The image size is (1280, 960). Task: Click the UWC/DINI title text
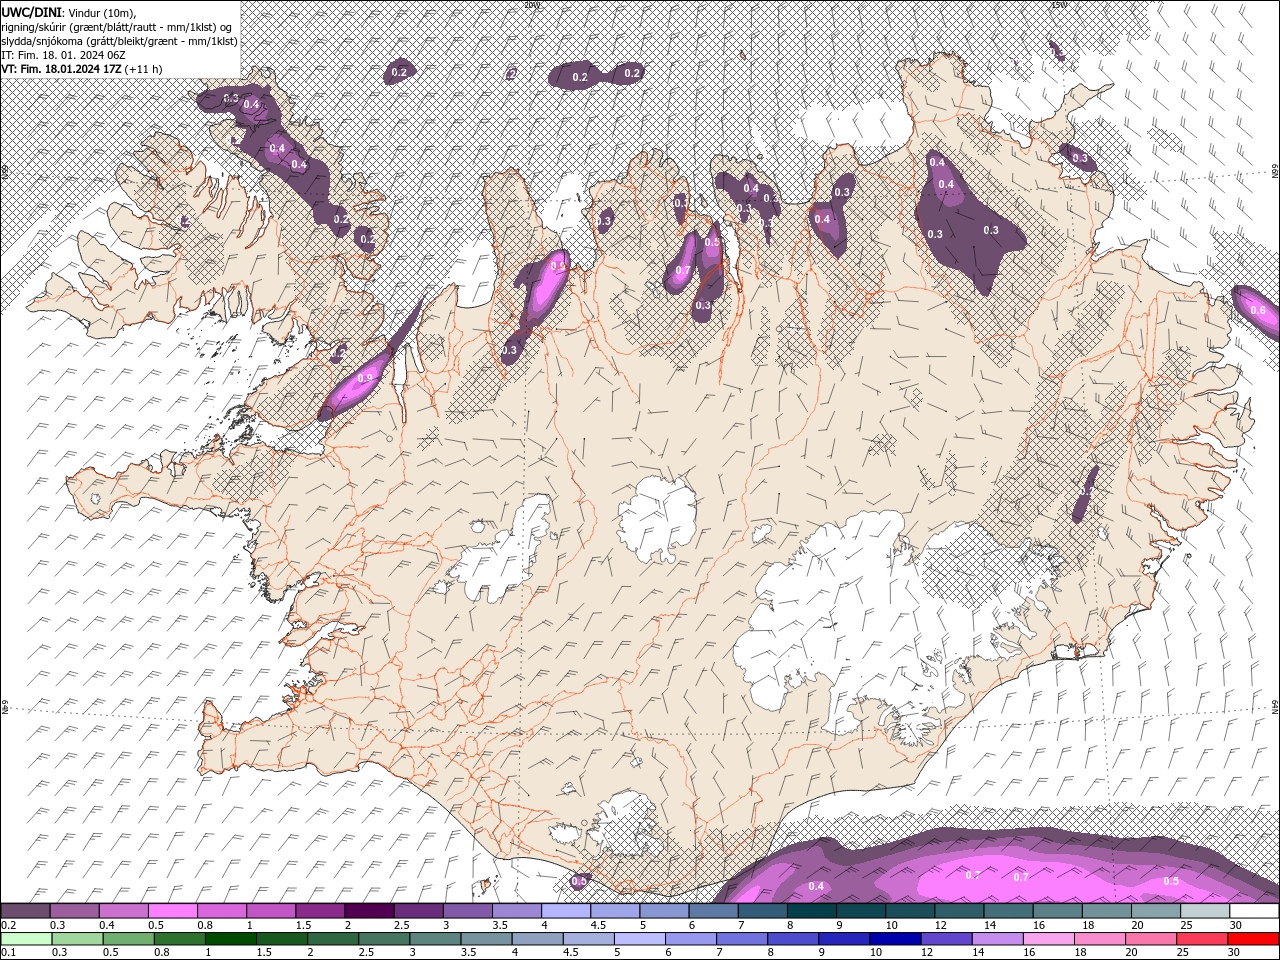click(x=32, y=11)
